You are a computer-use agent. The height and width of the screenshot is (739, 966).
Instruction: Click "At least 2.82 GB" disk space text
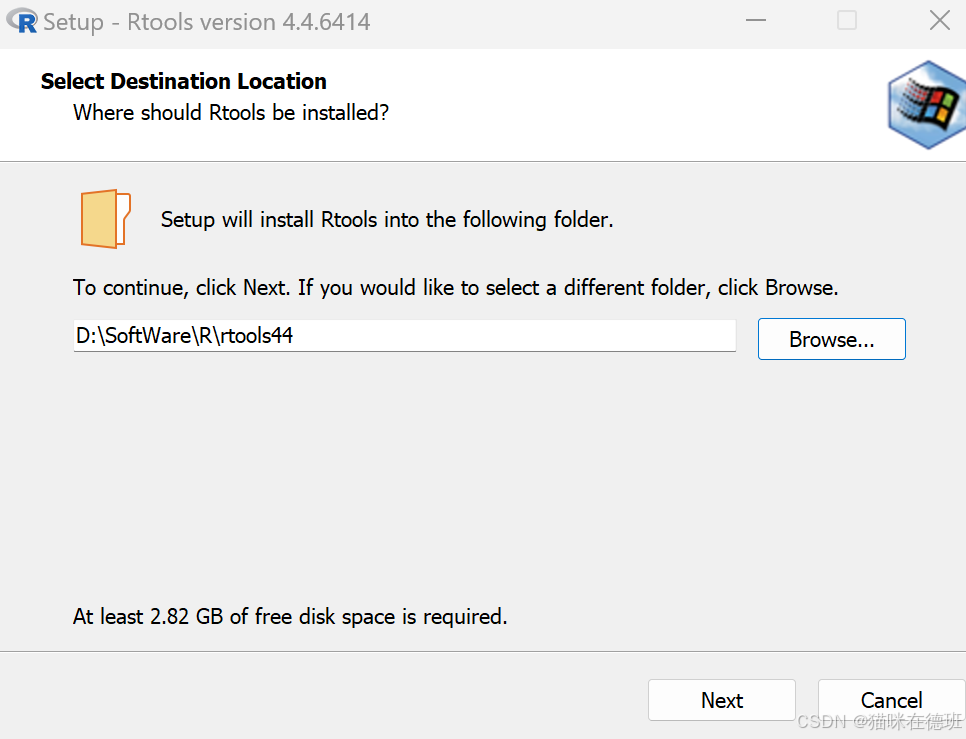290,616
